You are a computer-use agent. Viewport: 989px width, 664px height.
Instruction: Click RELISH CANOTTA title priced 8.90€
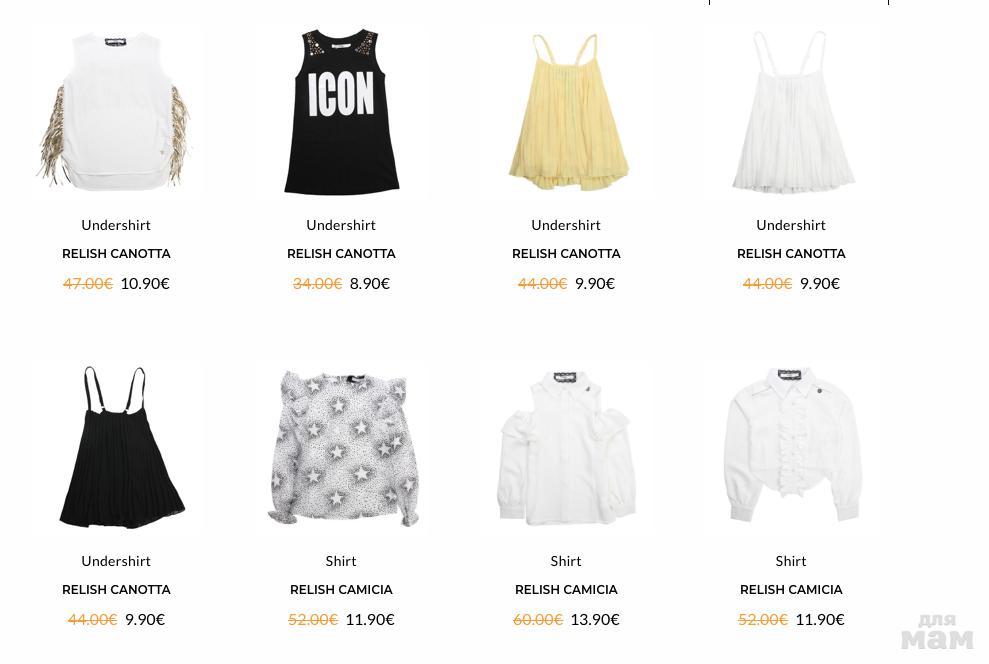(341, 253)
